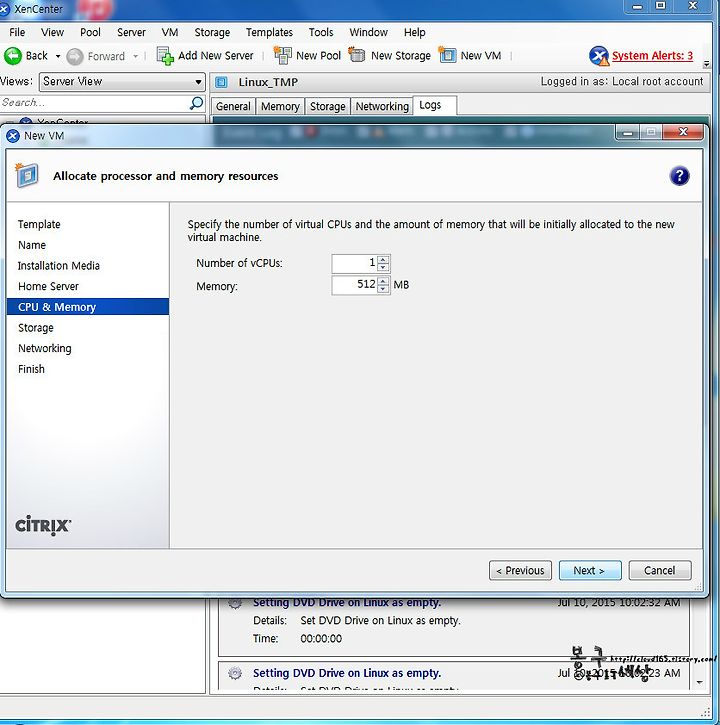Switch to the Logs tab

435,105
